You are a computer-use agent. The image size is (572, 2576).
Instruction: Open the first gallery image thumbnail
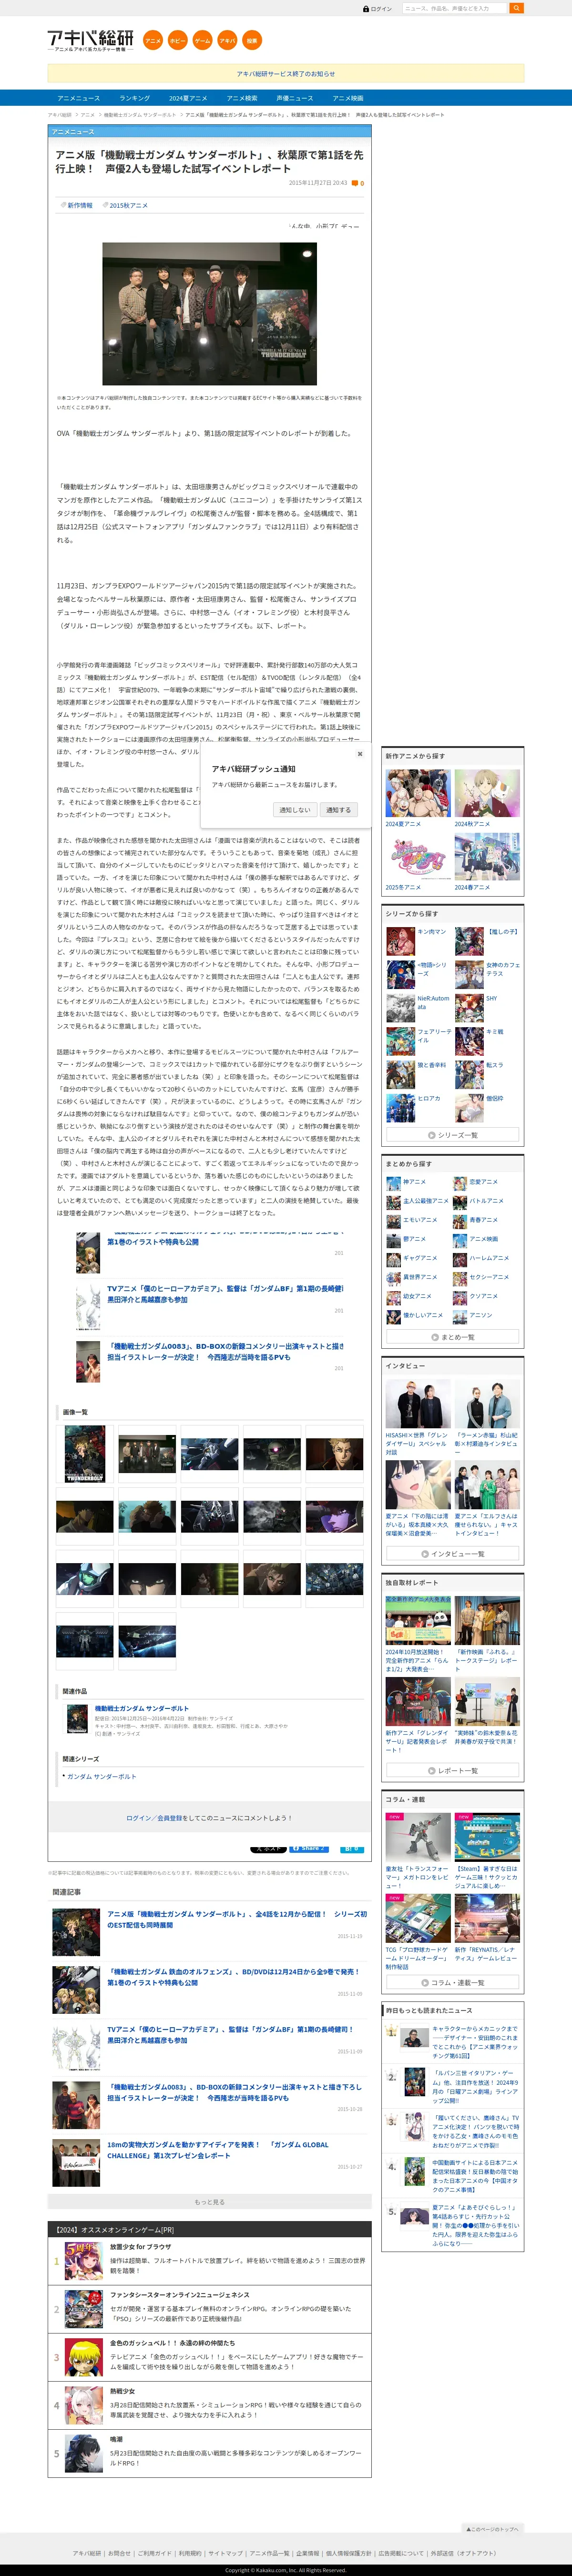[85, 1454]
